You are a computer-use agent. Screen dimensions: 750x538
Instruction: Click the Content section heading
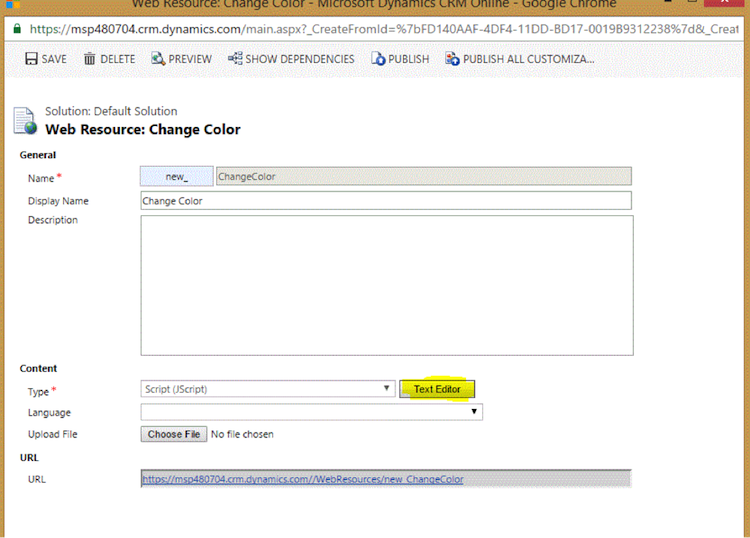(x=38, y=368)
